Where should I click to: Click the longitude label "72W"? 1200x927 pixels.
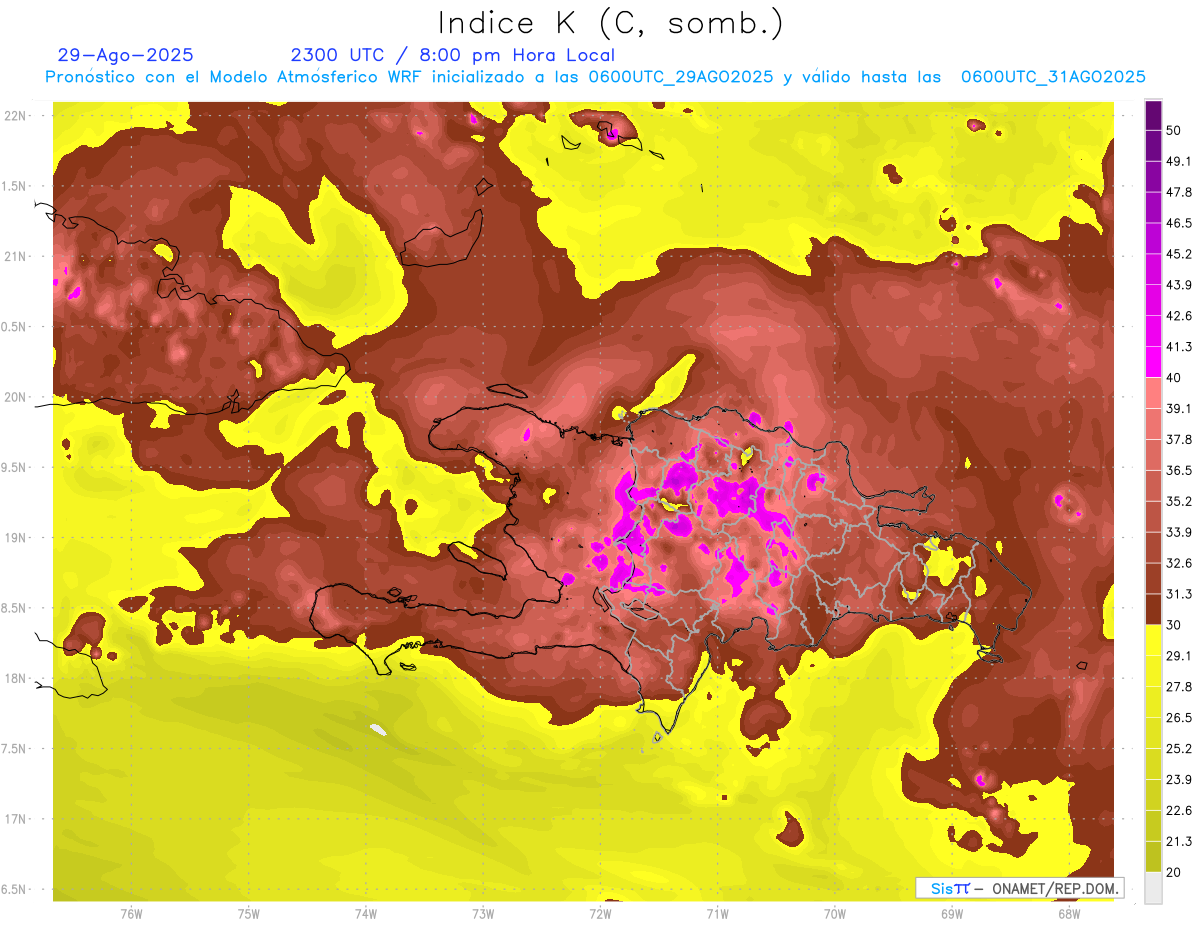[x=600, y=914]
